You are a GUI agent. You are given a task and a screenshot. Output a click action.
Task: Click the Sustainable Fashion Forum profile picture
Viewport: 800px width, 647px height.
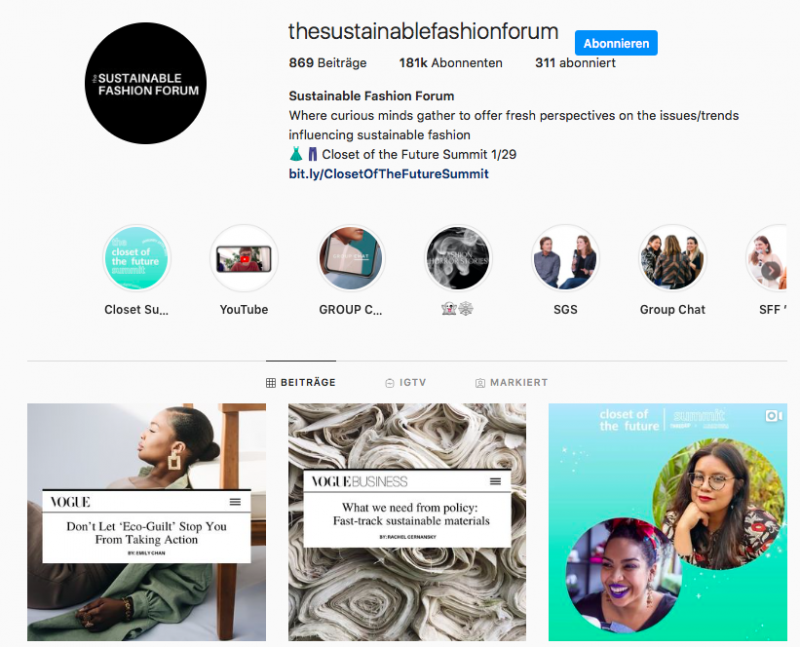tap(146, 83)
